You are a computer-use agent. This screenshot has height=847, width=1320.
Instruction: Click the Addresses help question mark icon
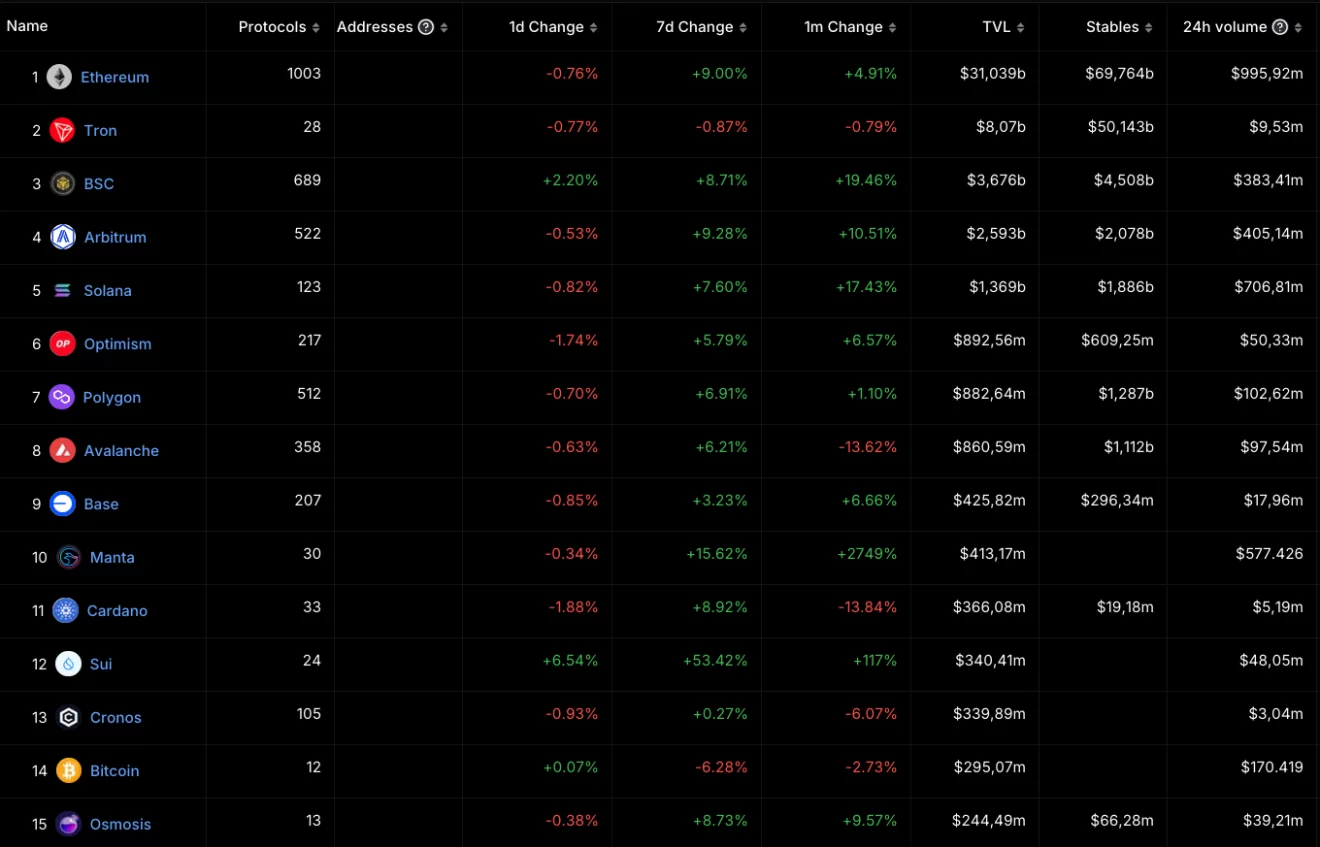426,27
